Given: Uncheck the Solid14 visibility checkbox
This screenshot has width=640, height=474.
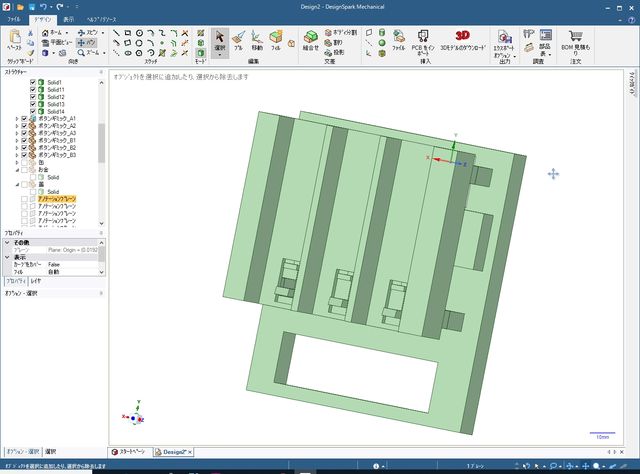Looking at the screenshot, I should pyautogui.click(x=33, y=111).
